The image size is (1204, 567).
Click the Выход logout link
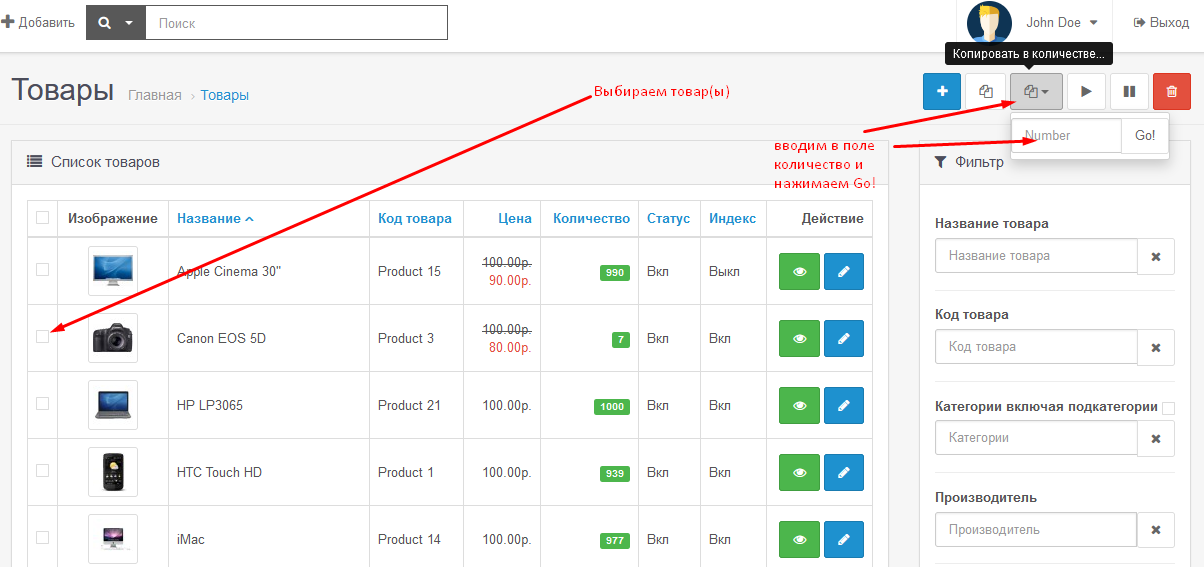pos(1160,22)
